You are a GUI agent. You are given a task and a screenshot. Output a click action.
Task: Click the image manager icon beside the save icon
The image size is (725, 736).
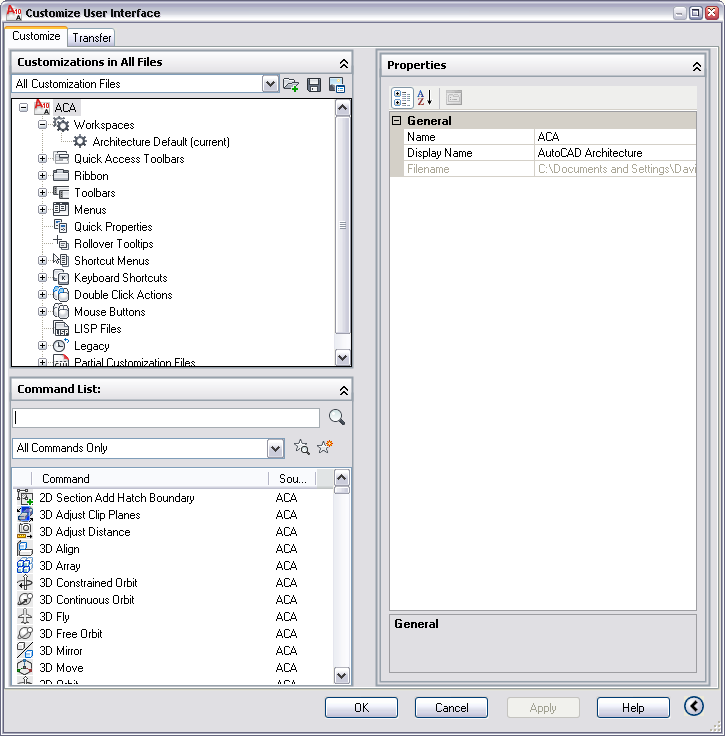(337, 85)
